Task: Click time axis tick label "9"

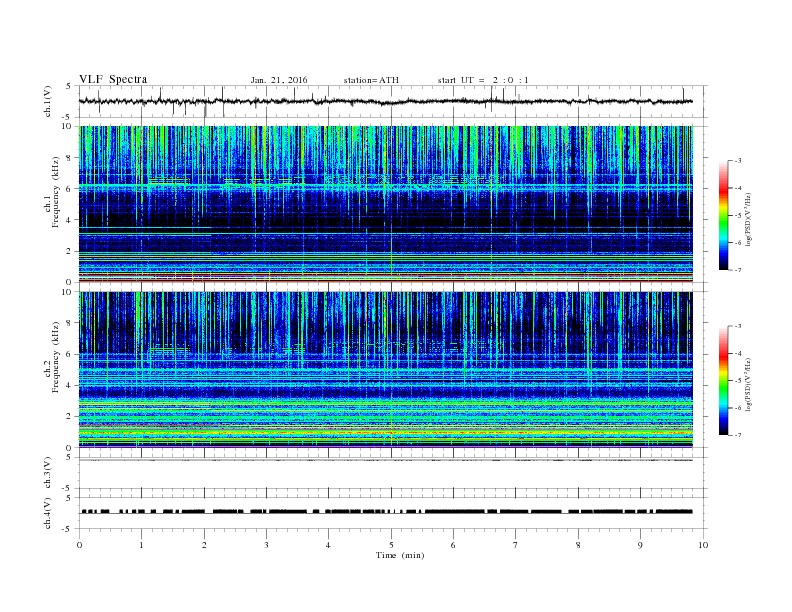Action: pos(640,545)
